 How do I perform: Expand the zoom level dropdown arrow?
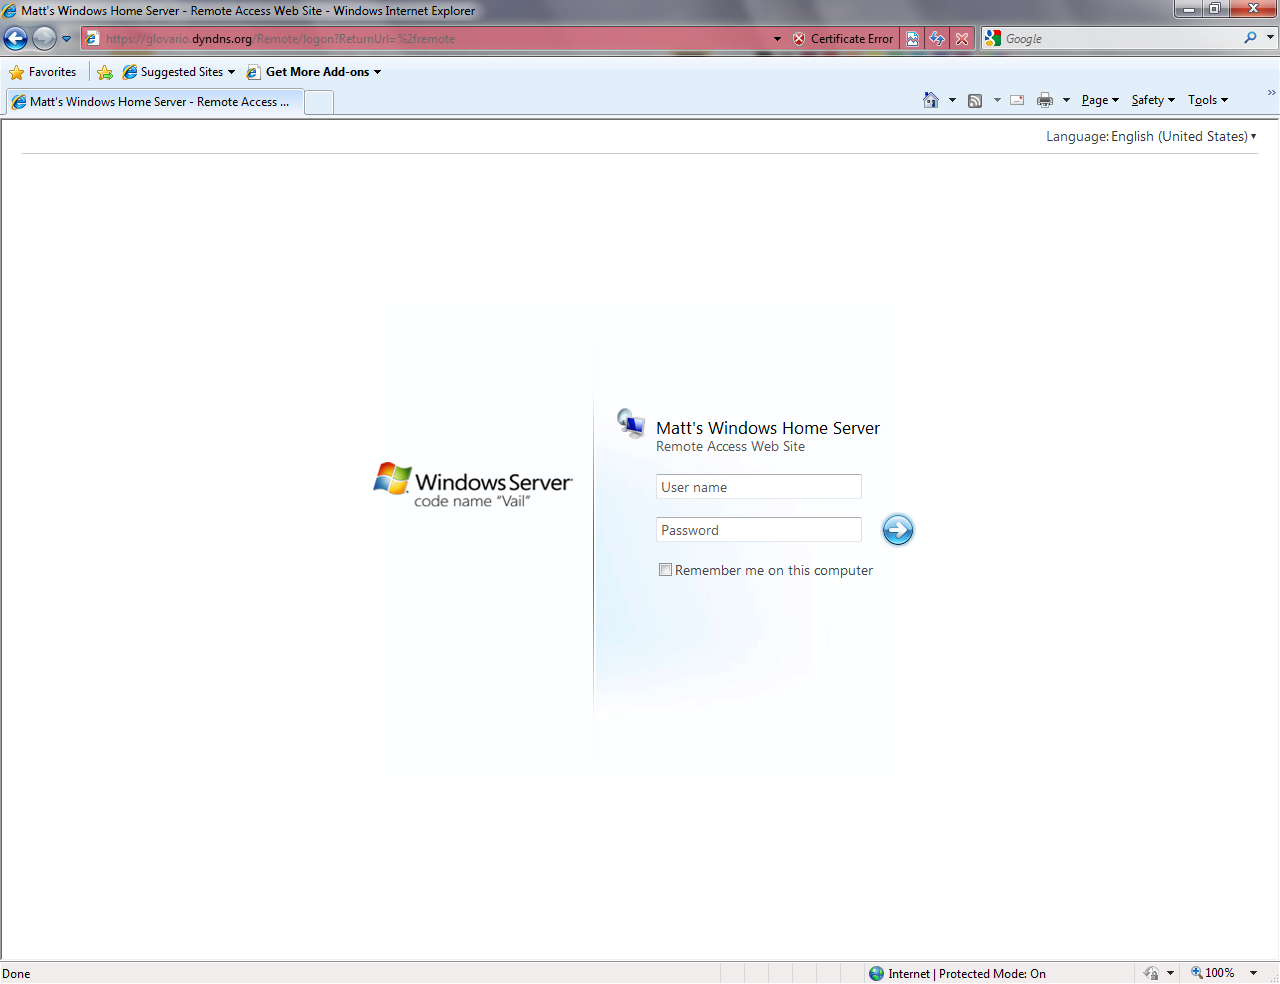(1253, 973)
